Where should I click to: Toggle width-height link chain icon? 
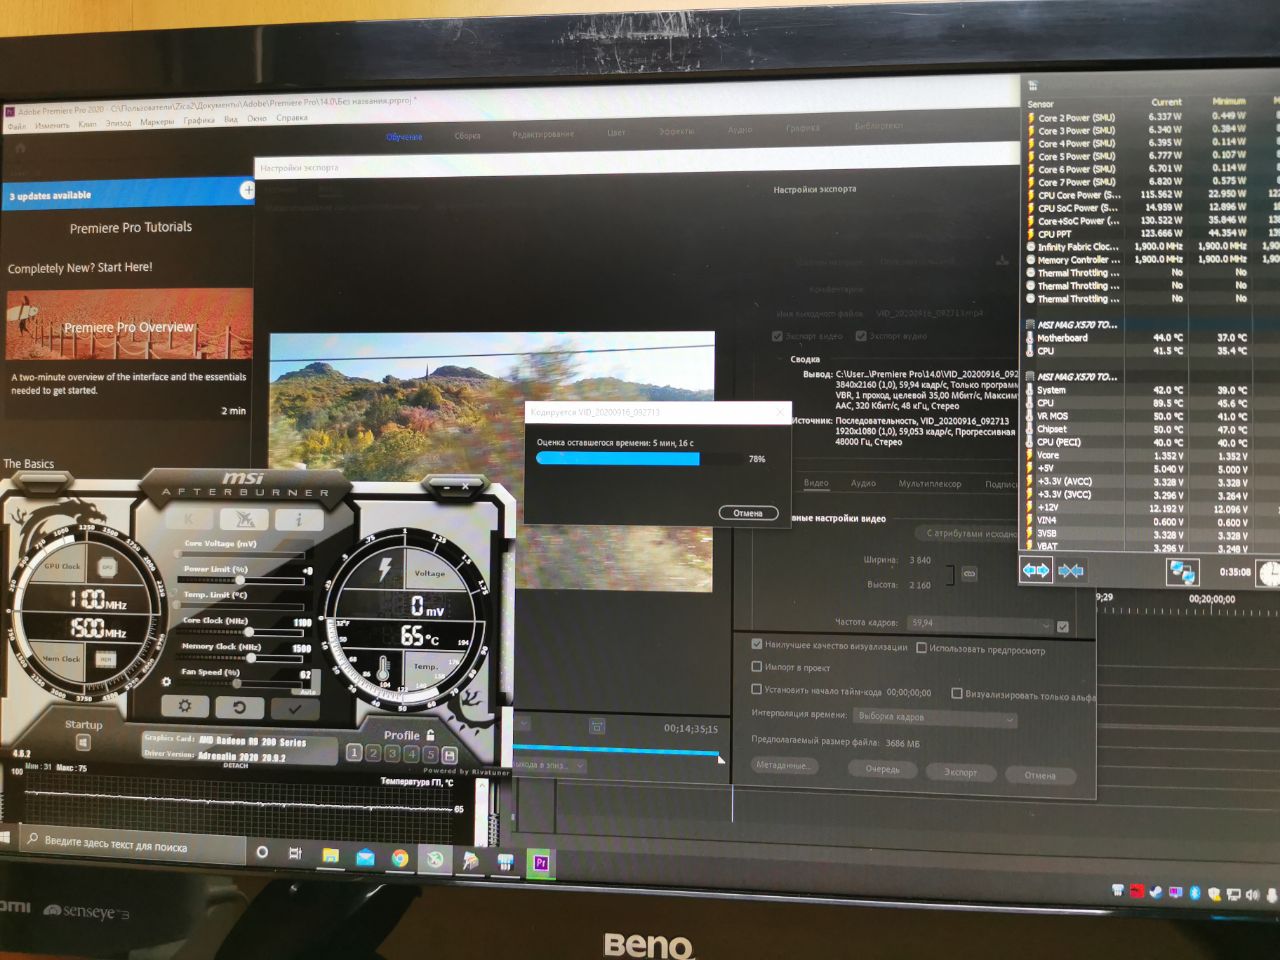(969, 574)
